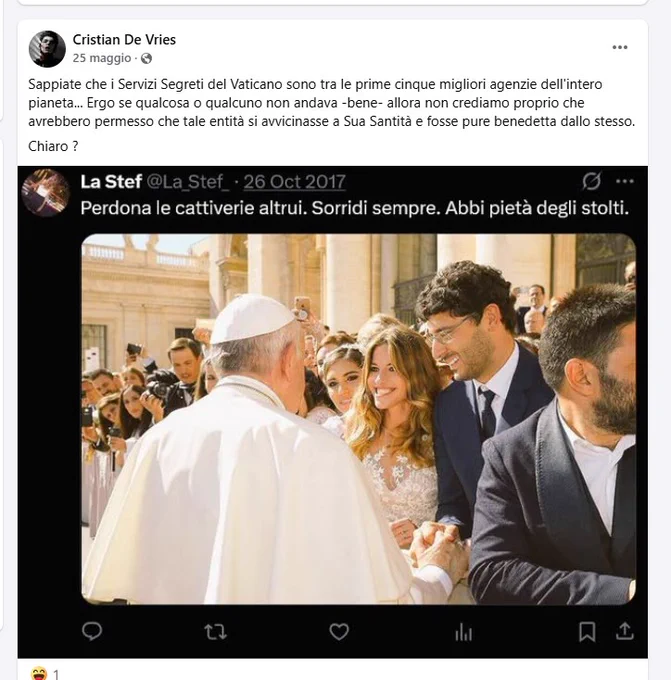
Task: Open the Facebook post options menu
Action: (620, 47)
